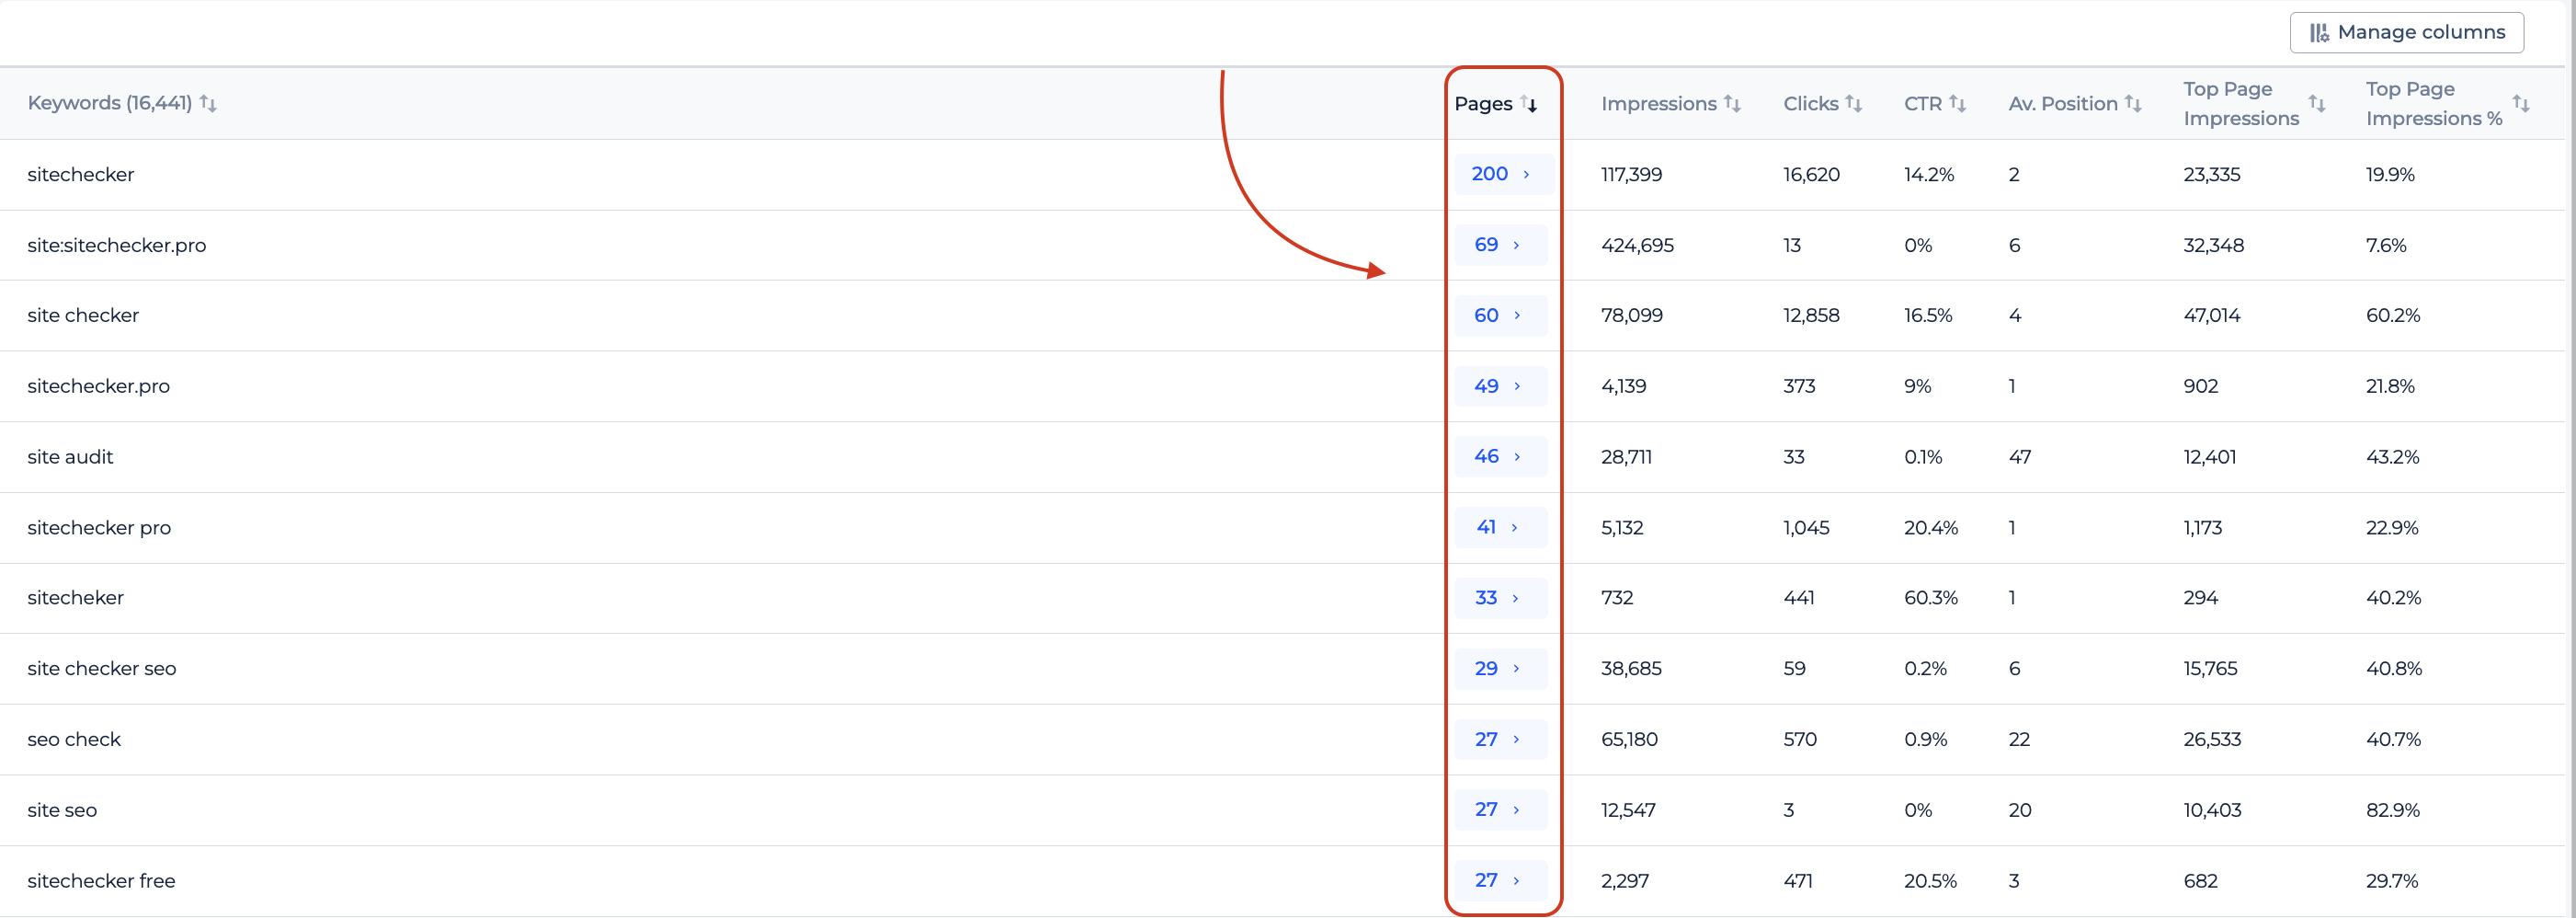
Task: Click clicks value 1,045
Action: click(x=1806, y=527)
